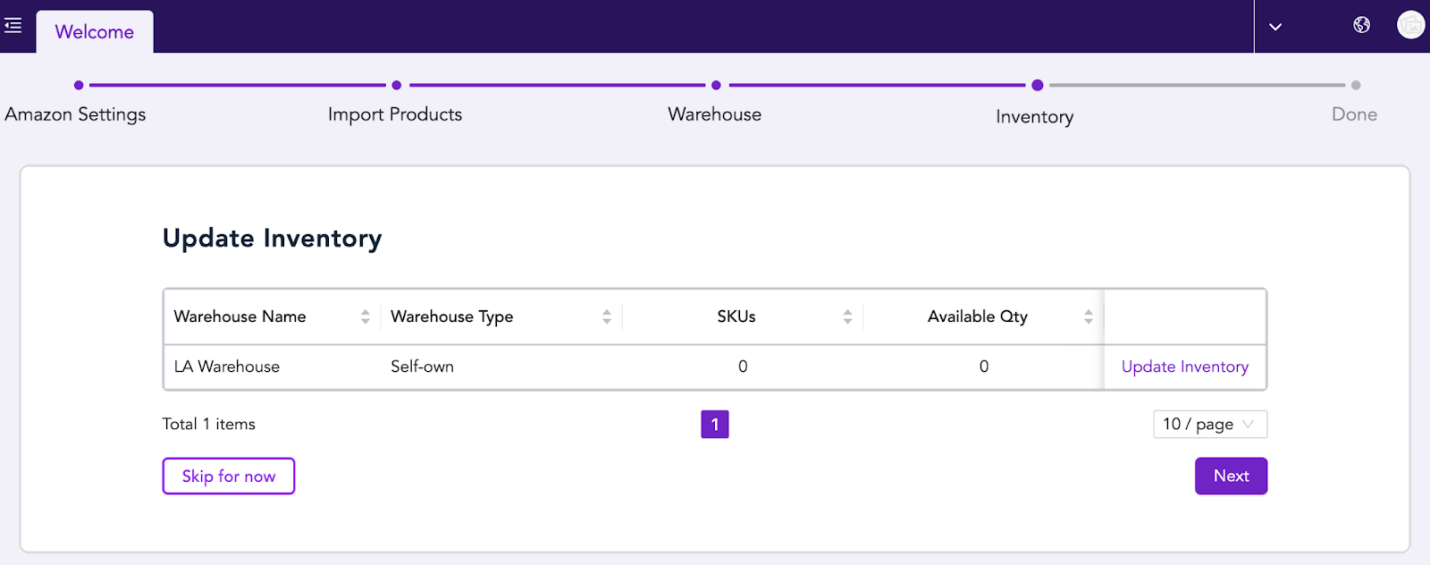The width and height of the screenshot is (1430, 565).
Task: Expand the top-right chevron dropdown
Action: pos(1275,27)
